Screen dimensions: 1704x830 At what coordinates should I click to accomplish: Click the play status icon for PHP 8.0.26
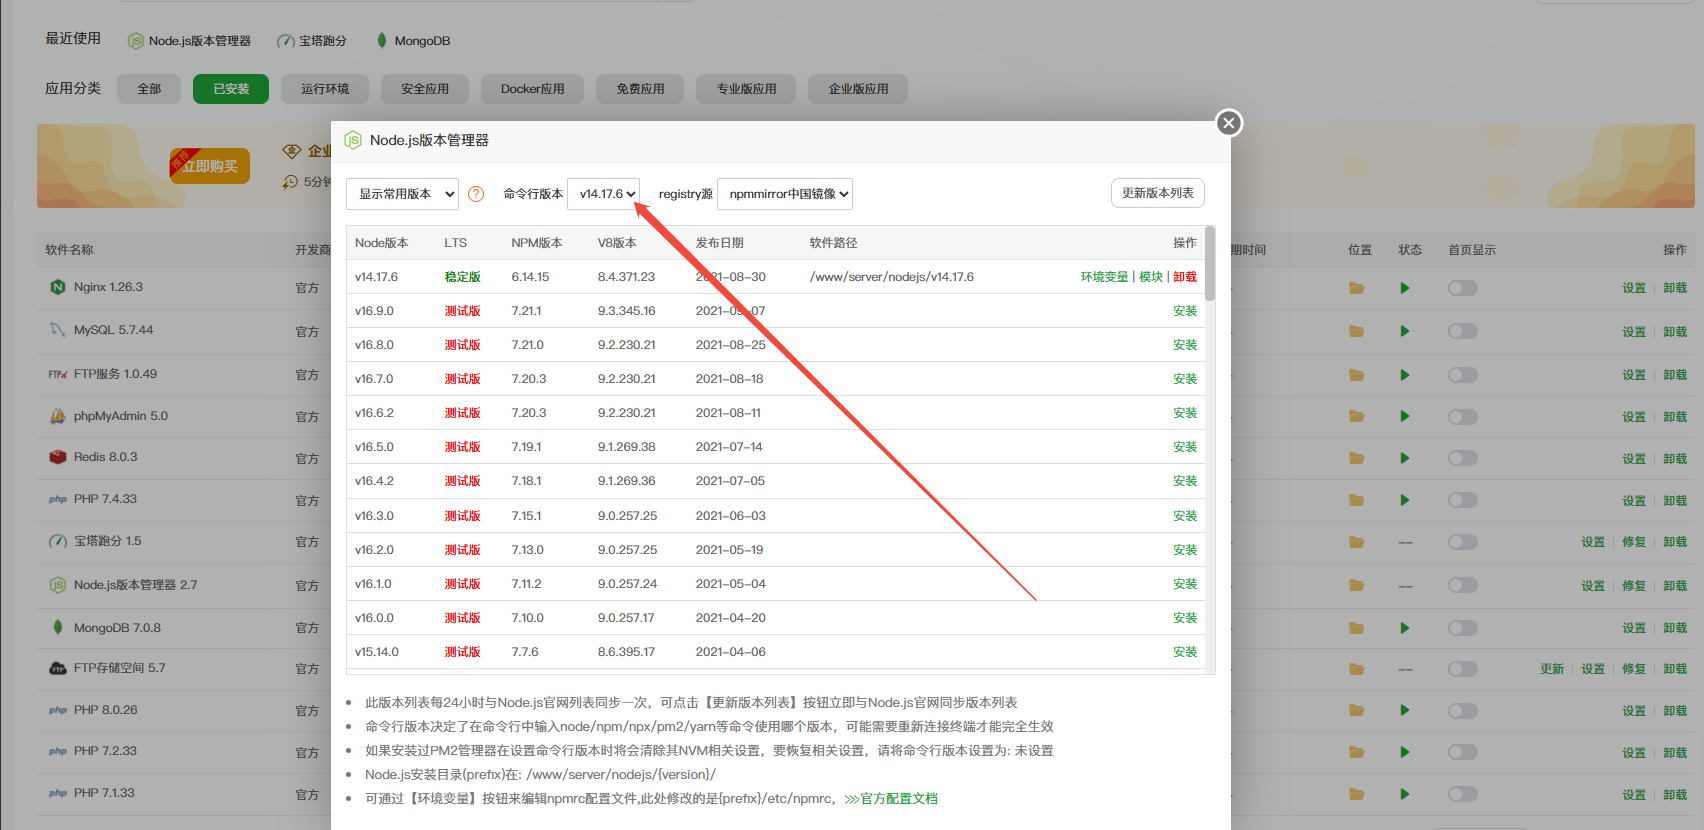pos(1404,710)
